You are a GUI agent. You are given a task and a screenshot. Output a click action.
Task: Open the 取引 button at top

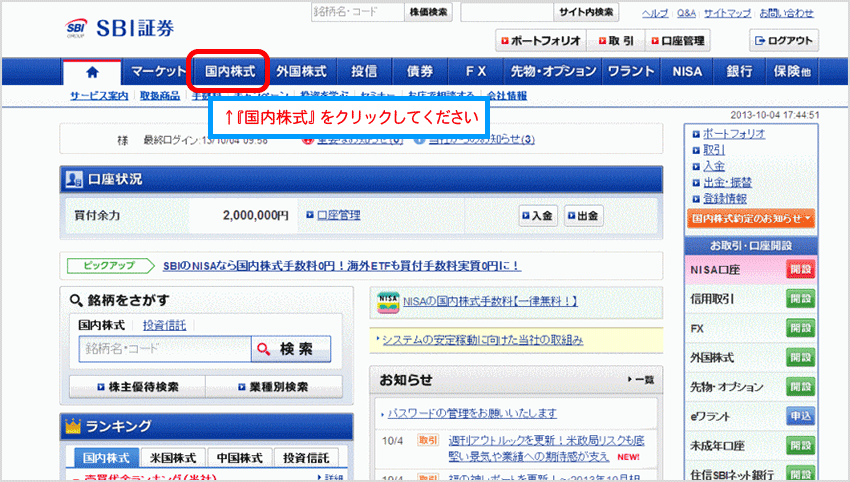point(616,41)
